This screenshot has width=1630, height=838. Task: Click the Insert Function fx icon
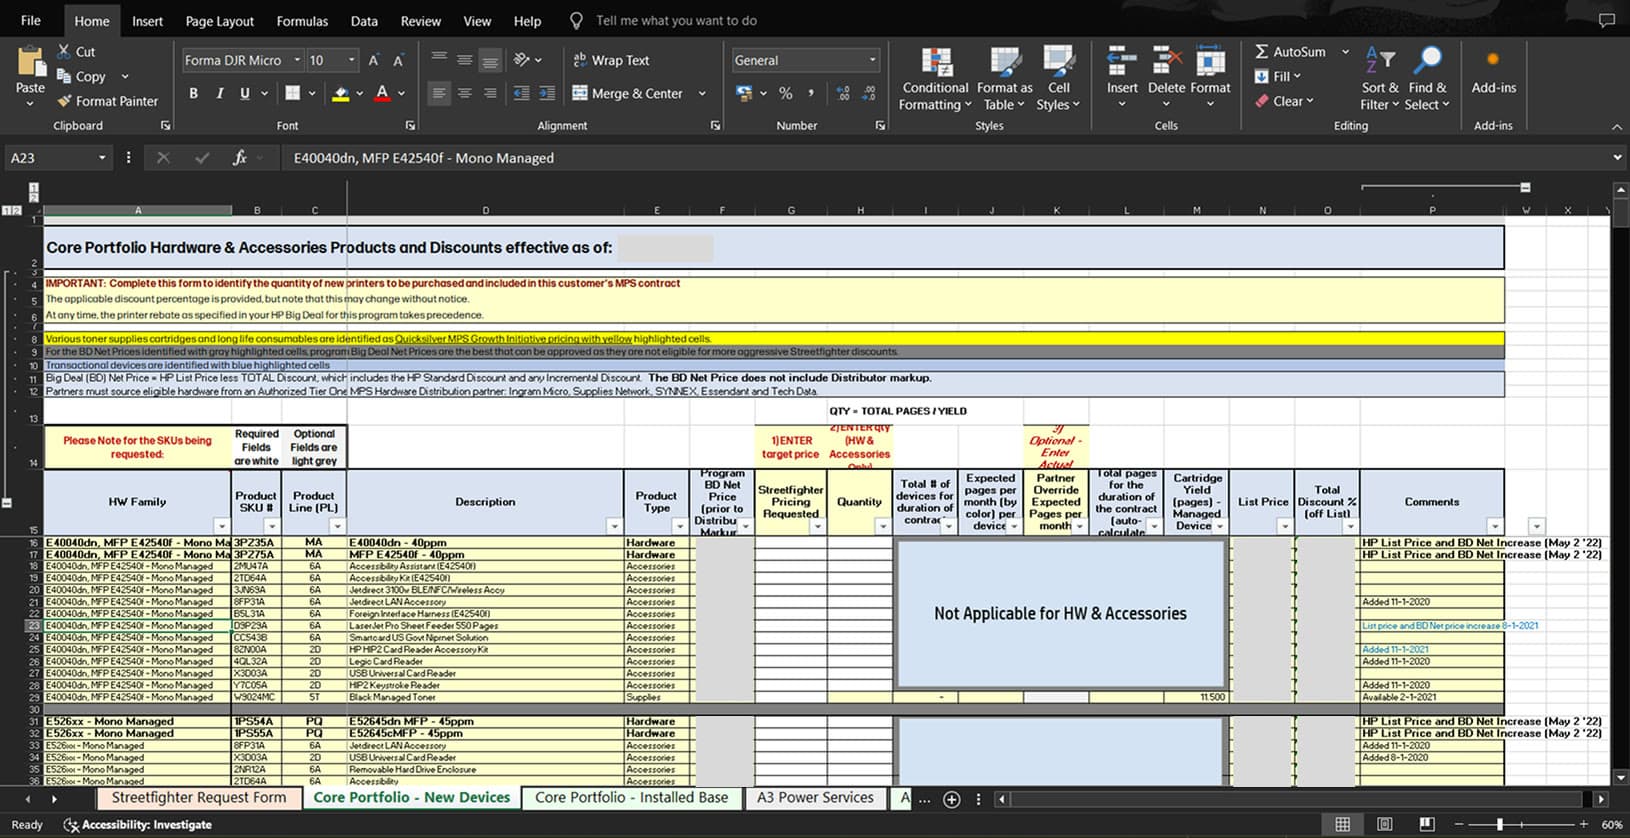click(x=240, y=158)
